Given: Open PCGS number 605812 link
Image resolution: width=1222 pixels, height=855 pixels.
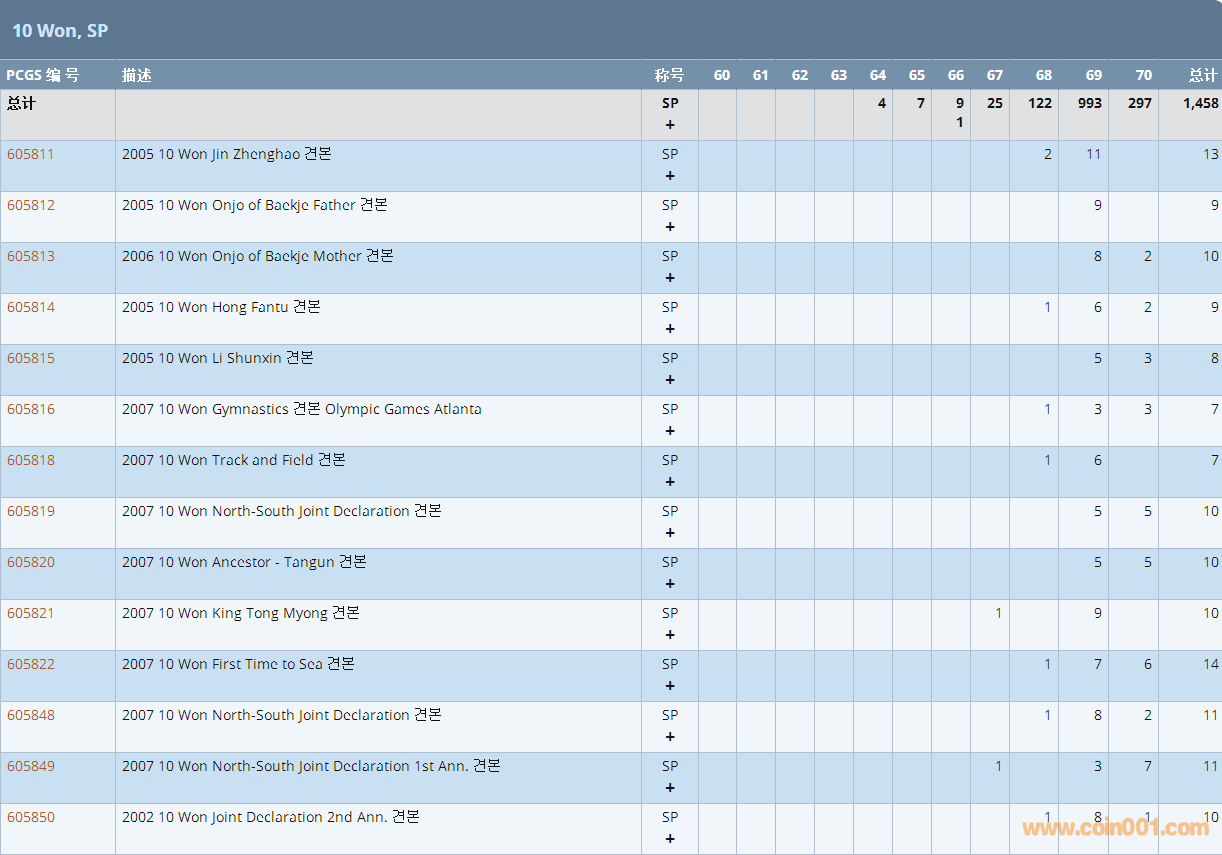Looking at the screenshot, I should point(31,205).
